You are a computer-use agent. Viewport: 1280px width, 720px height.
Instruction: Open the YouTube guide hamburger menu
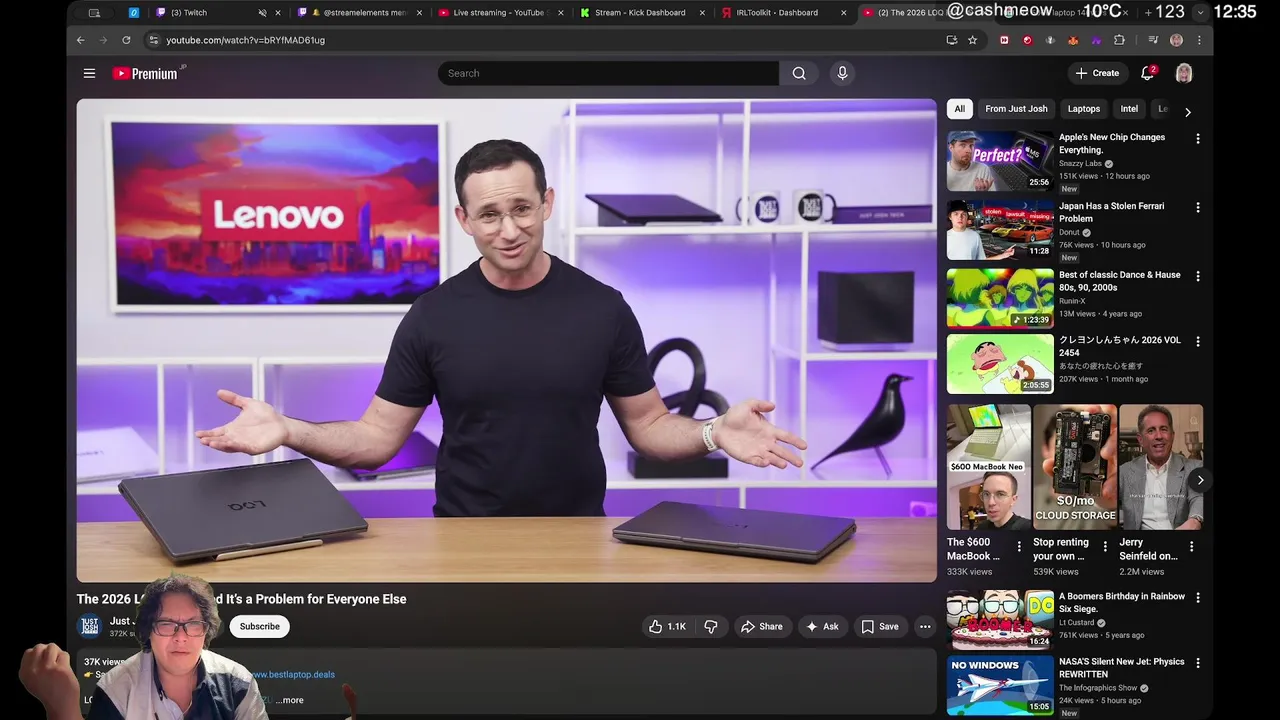pyautogui.click(x=89, y=73)
